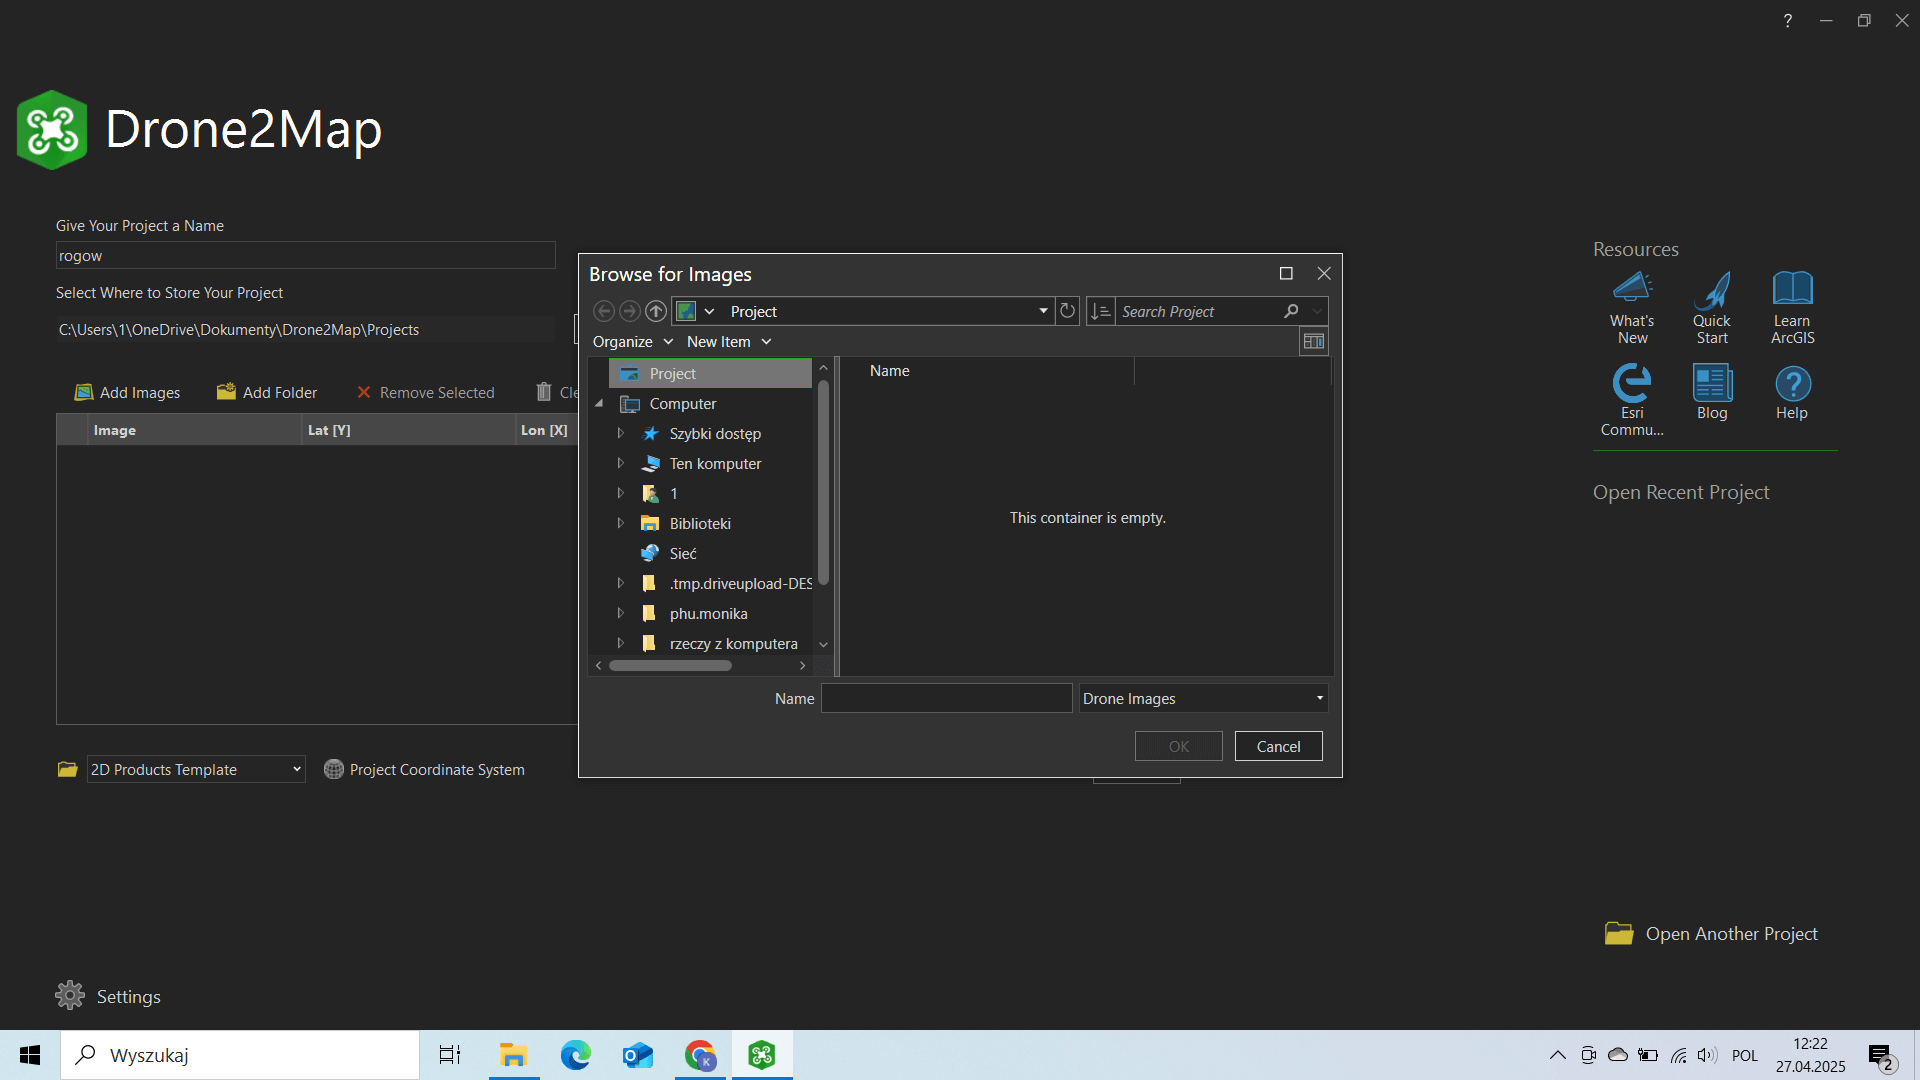Go up one level in browse dialog
The width and height of the screenshot is (1920, 1080).
[655, 311]
